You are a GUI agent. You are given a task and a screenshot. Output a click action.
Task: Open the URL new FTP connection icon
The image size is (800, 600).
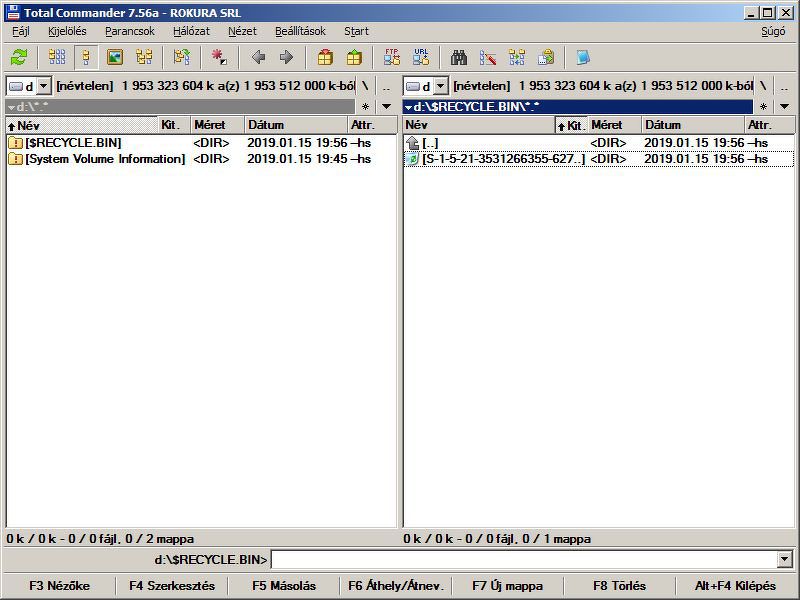pyautogui.click(x=421, y=57)
